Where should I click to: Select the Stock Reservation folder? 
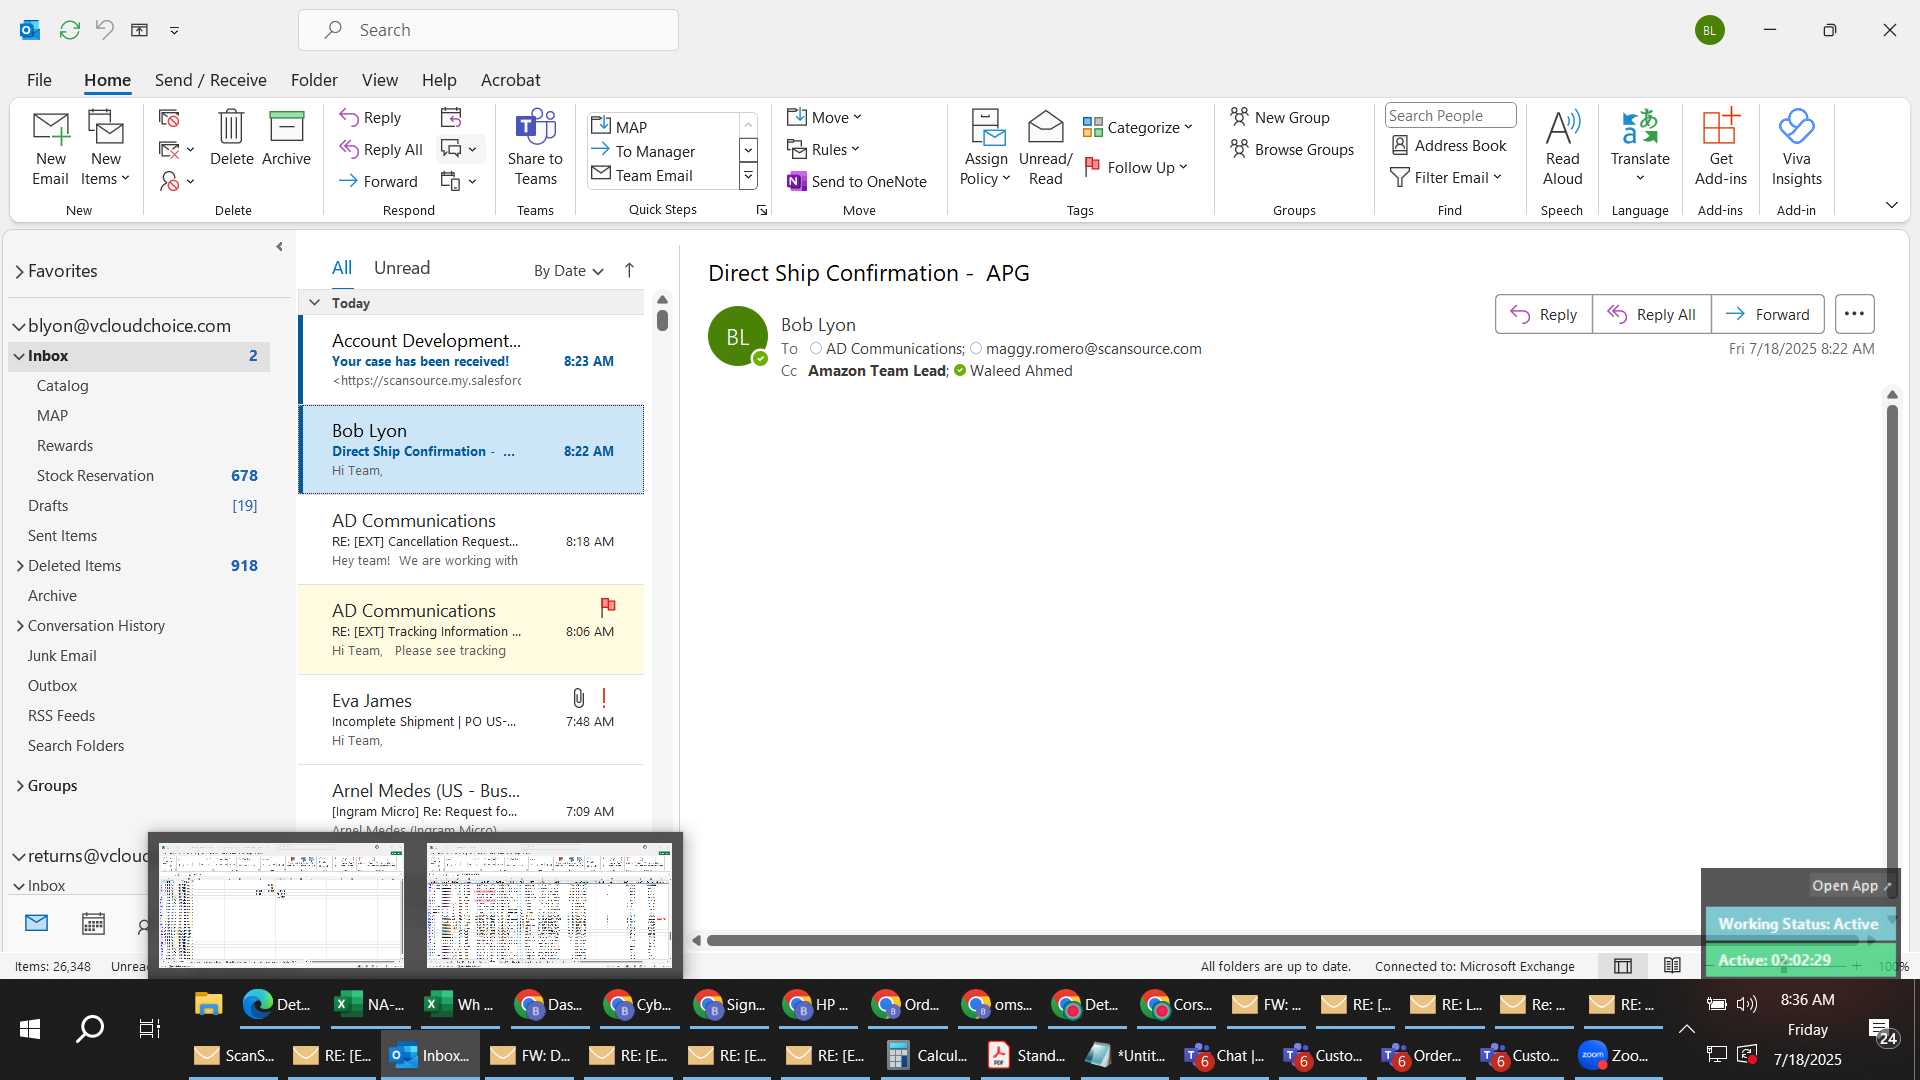click(139, 476)
